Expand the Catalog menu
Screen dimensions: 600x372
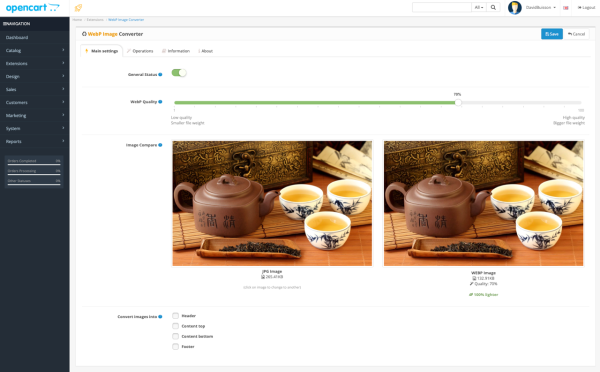point(34,51)
